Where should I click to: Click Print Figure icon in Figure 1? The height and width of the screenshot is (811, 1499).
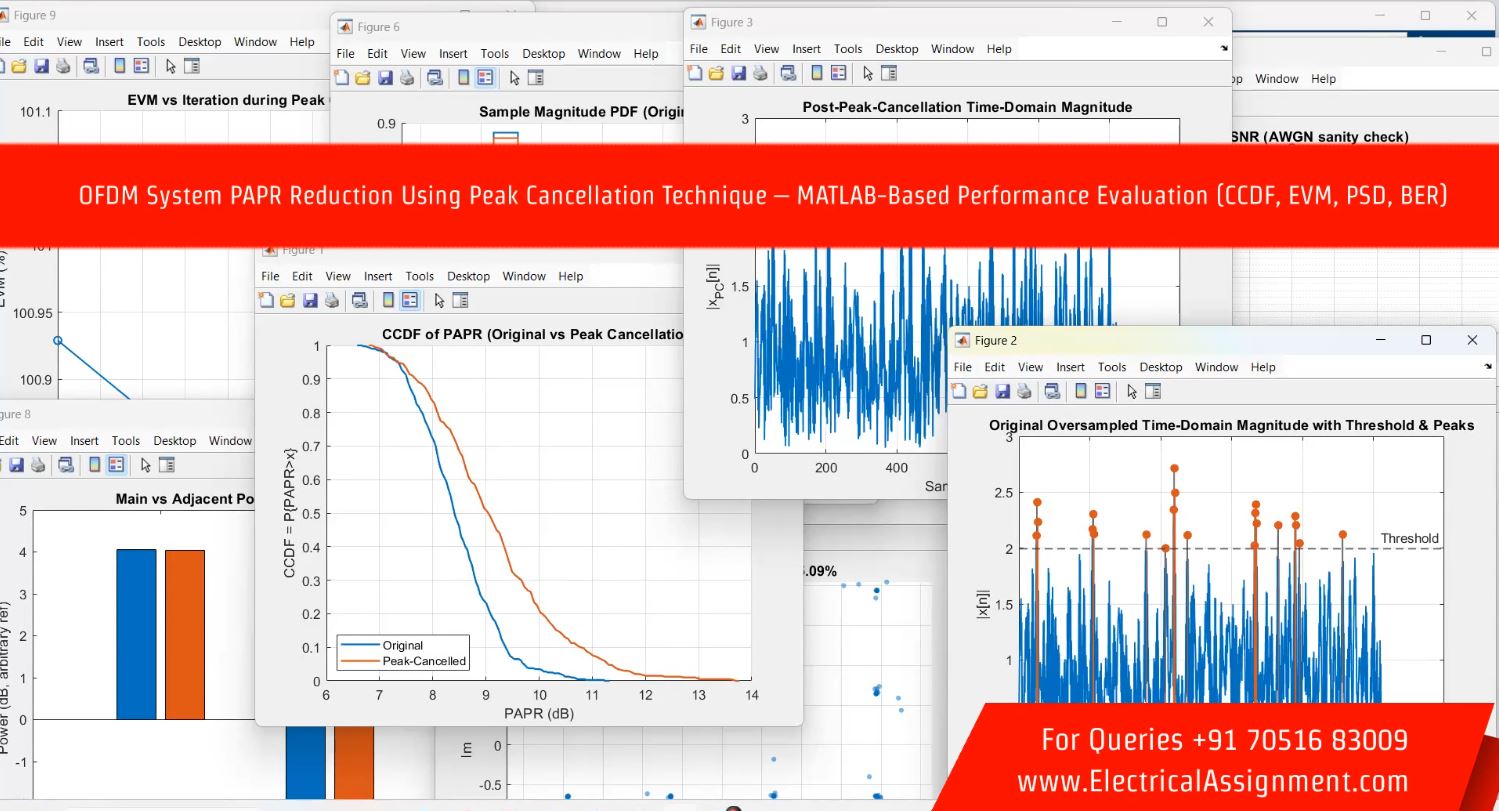point(331,300)
